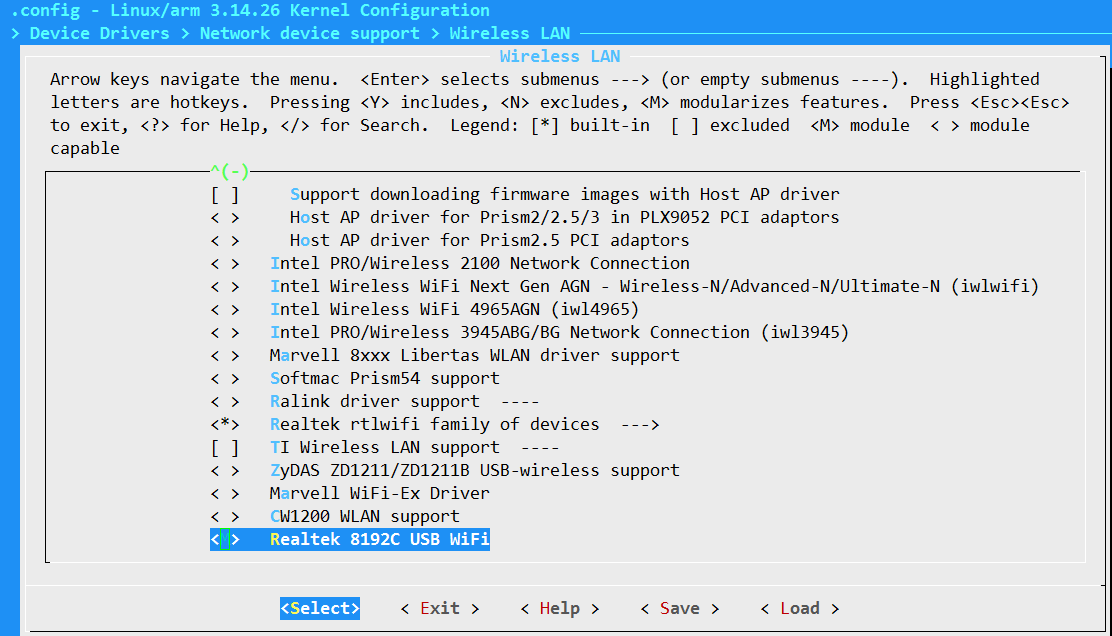
Task: Select ZyDAS ZD1211/ZD1211B USB-wireless support
Action: point(474,470)
